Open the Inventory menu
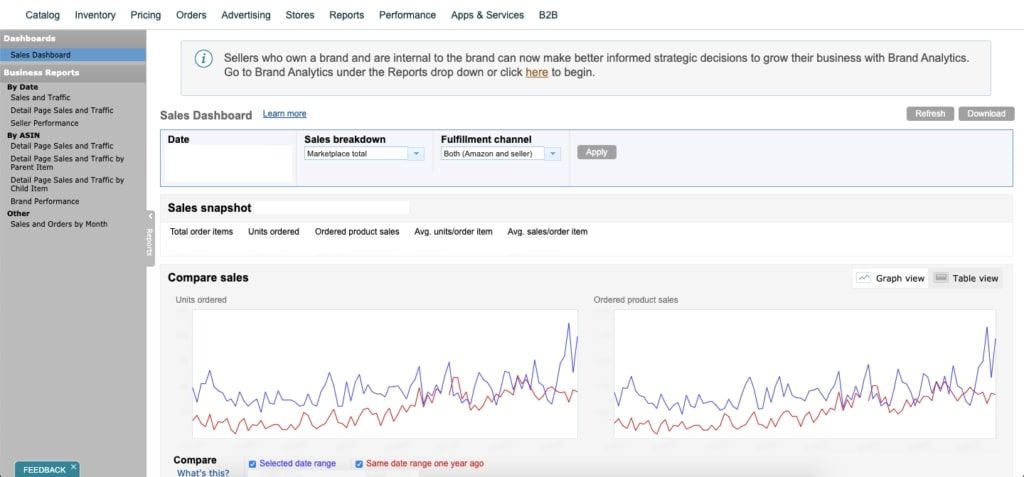Viewport: 1024px width, 477px height. [95, 14]
